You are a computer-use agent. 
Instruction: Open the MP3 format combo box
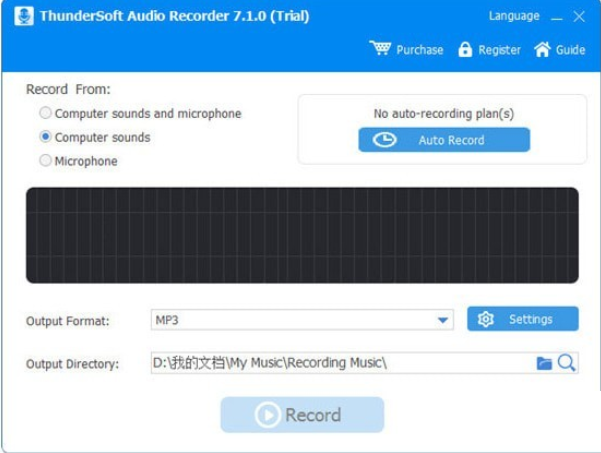(302, 320)
